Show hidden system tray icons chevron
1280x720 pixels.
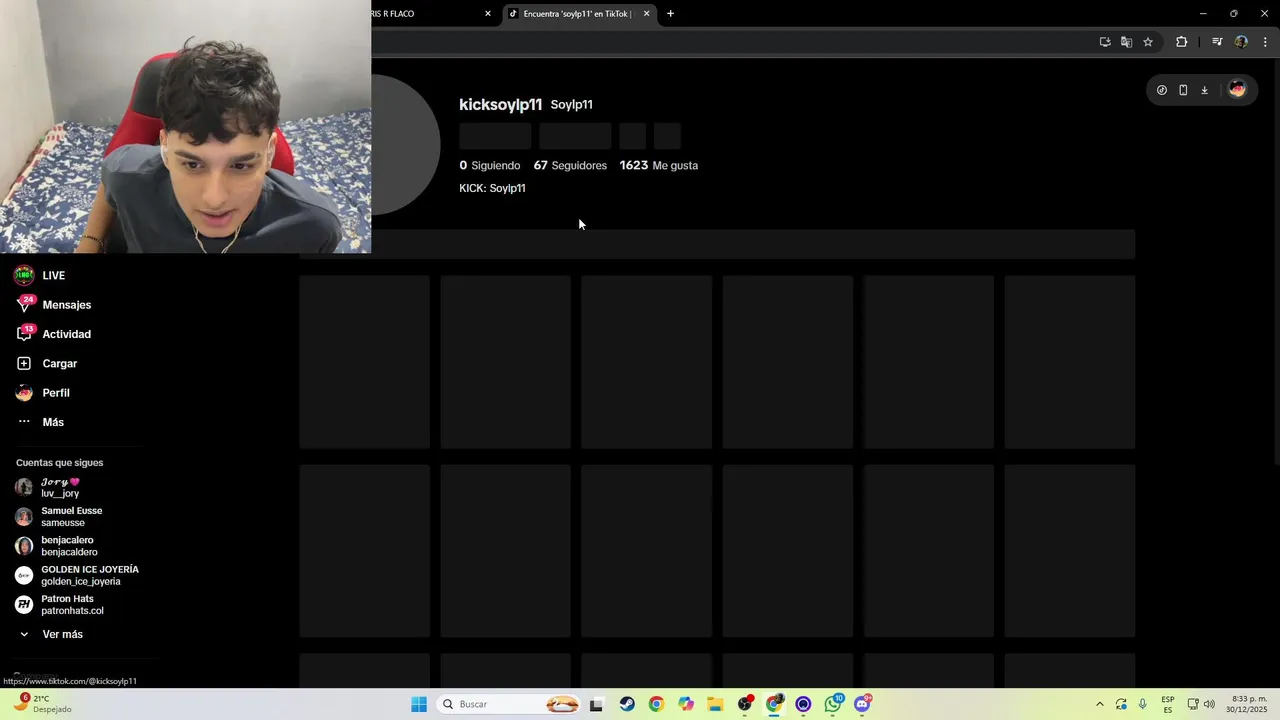[1099, 704]
